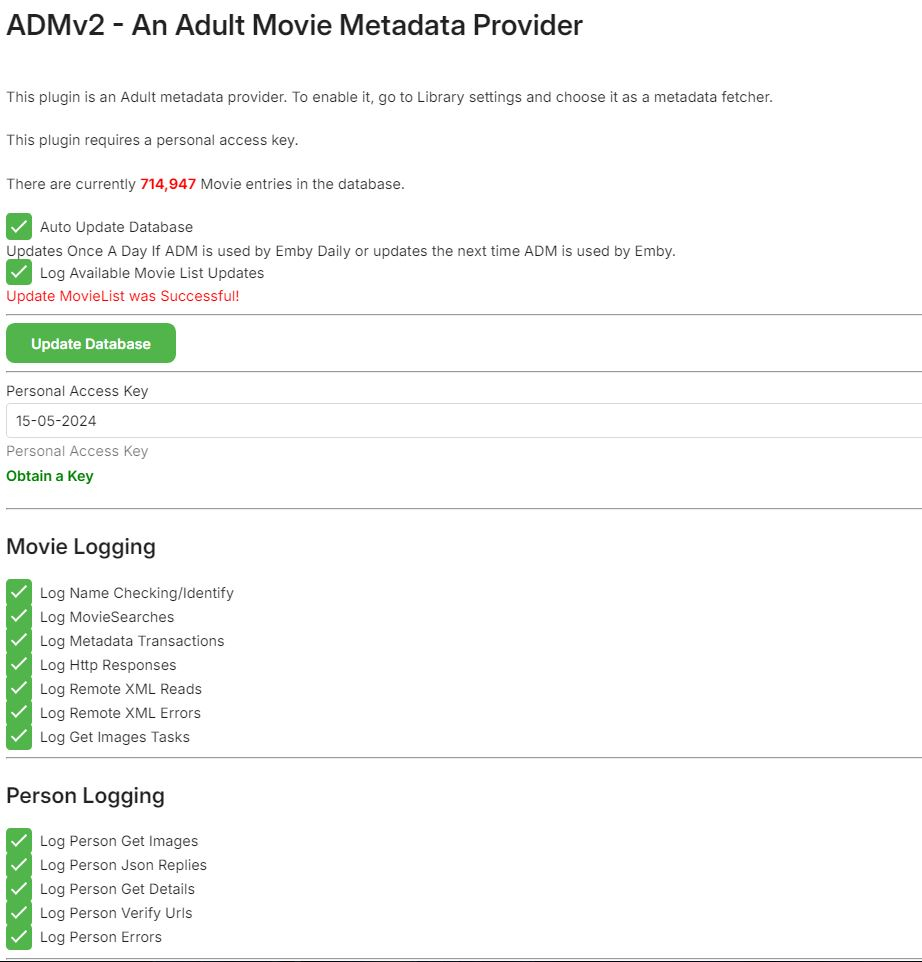The image size is (922, 962).
Task: Disable Log Remote XML Errors
Action: click(19, 713)
